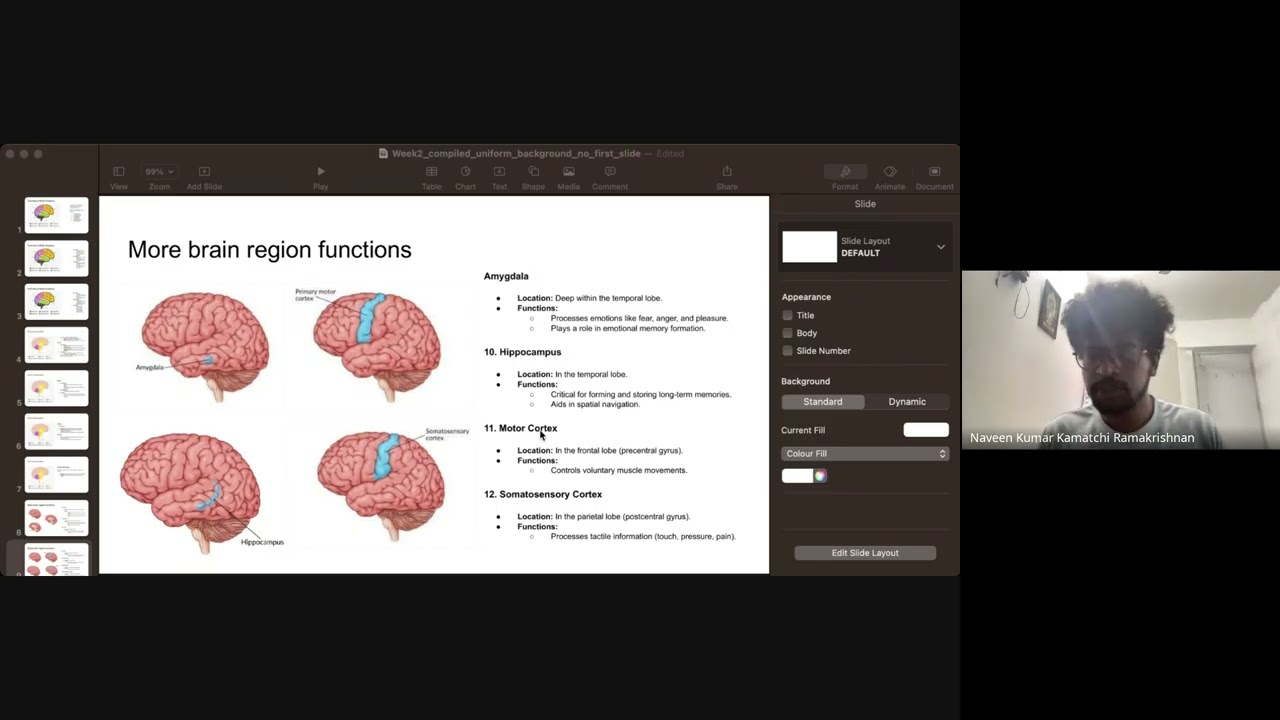Open the Colour Fill dropdown
1280x720 pixels.
pyautogui.click(x=865, y=454)
